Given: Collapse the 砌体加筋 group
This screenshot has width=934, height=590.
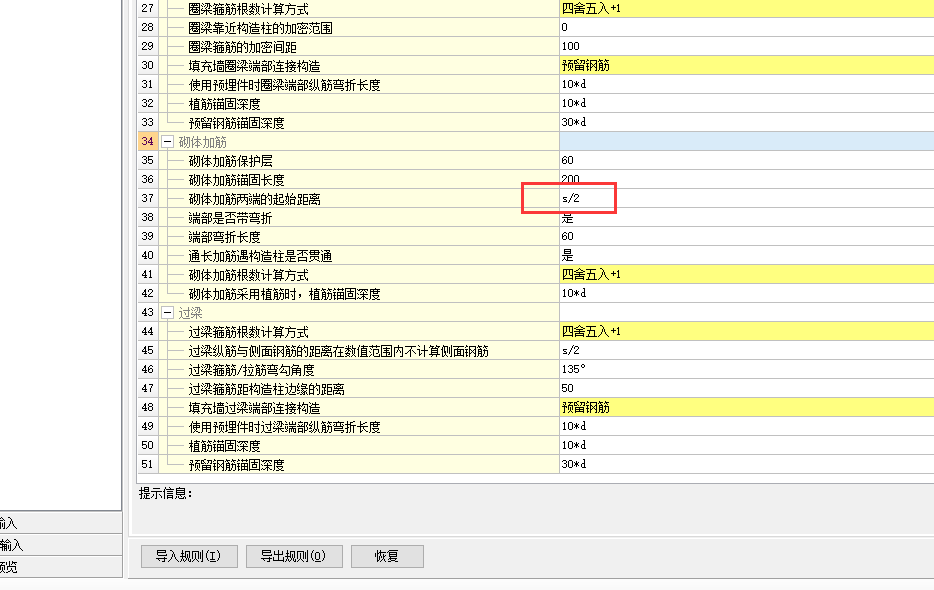Looking at the screenshot, I should pos(167,142).
